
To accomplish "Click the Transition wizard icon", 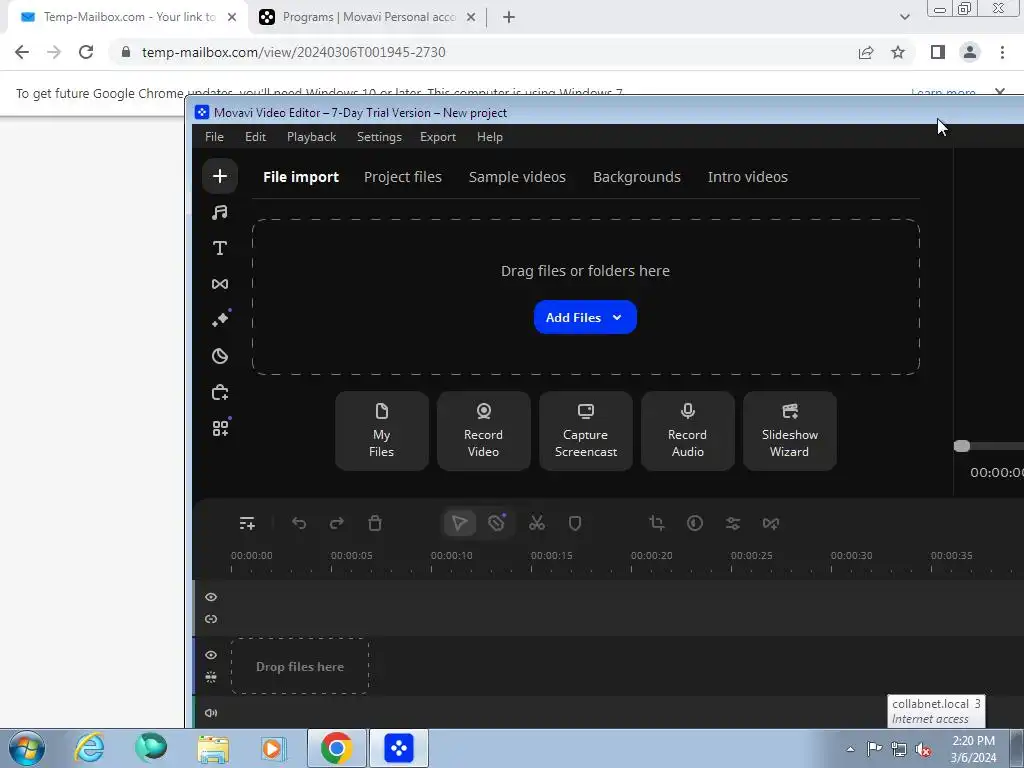I will (x=771, y=523).
